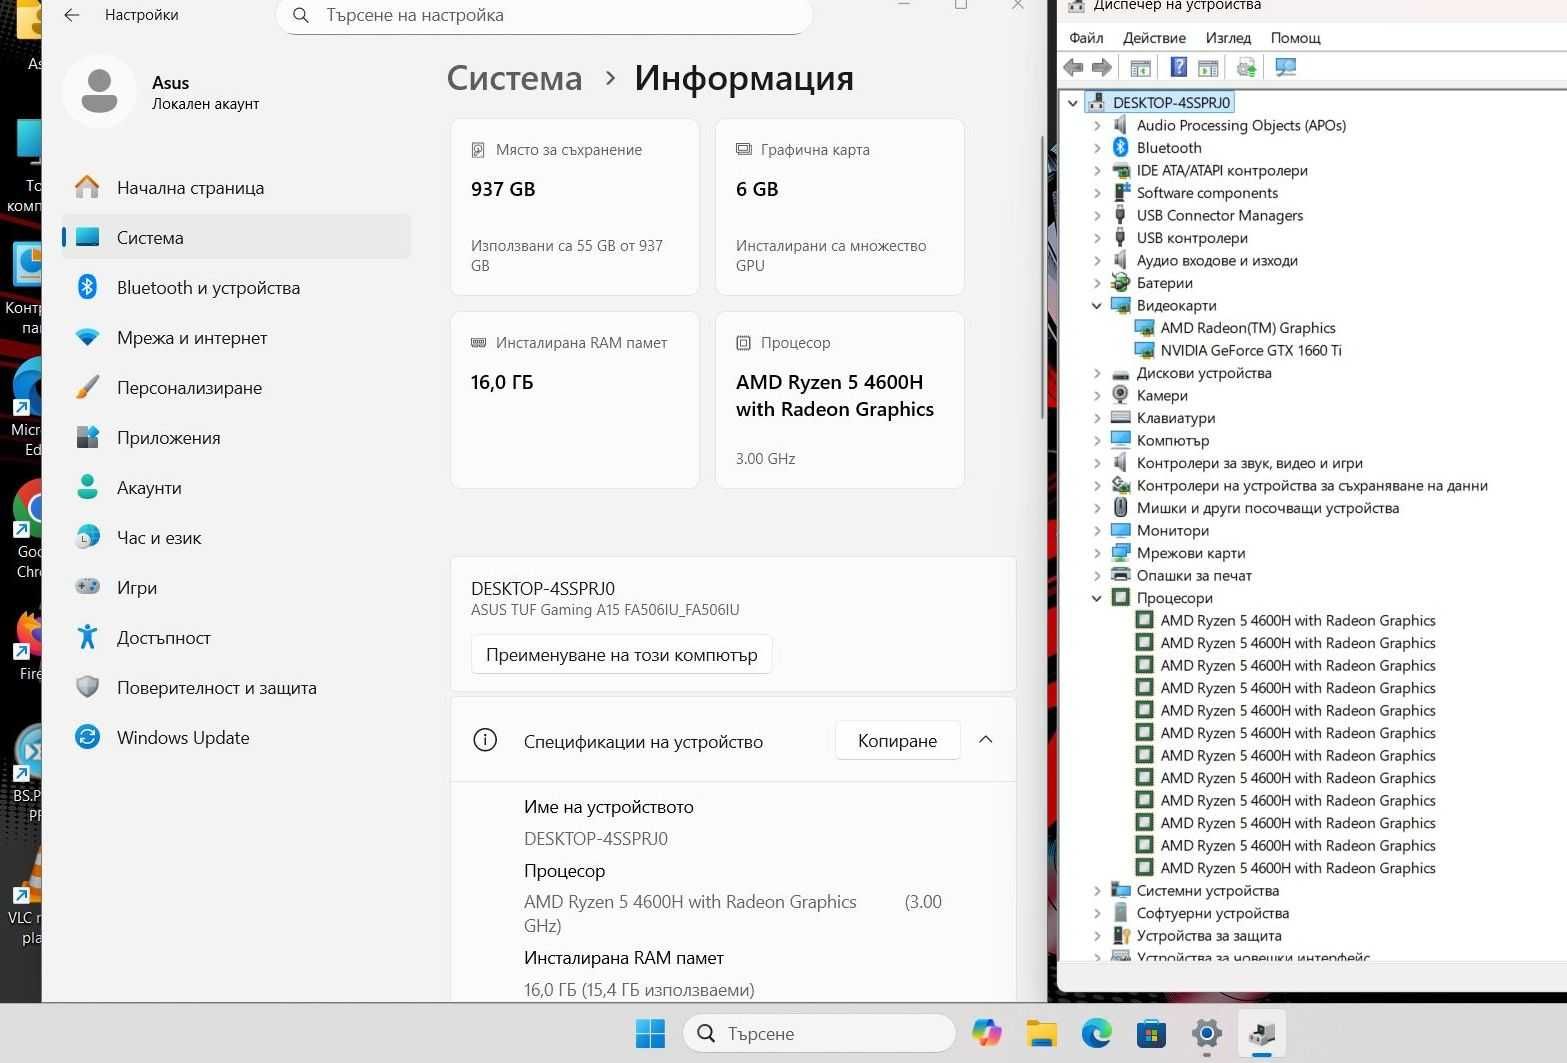Click the action pane toolbar icon
1567x1063 pixels.
[x=1208, y=67]
